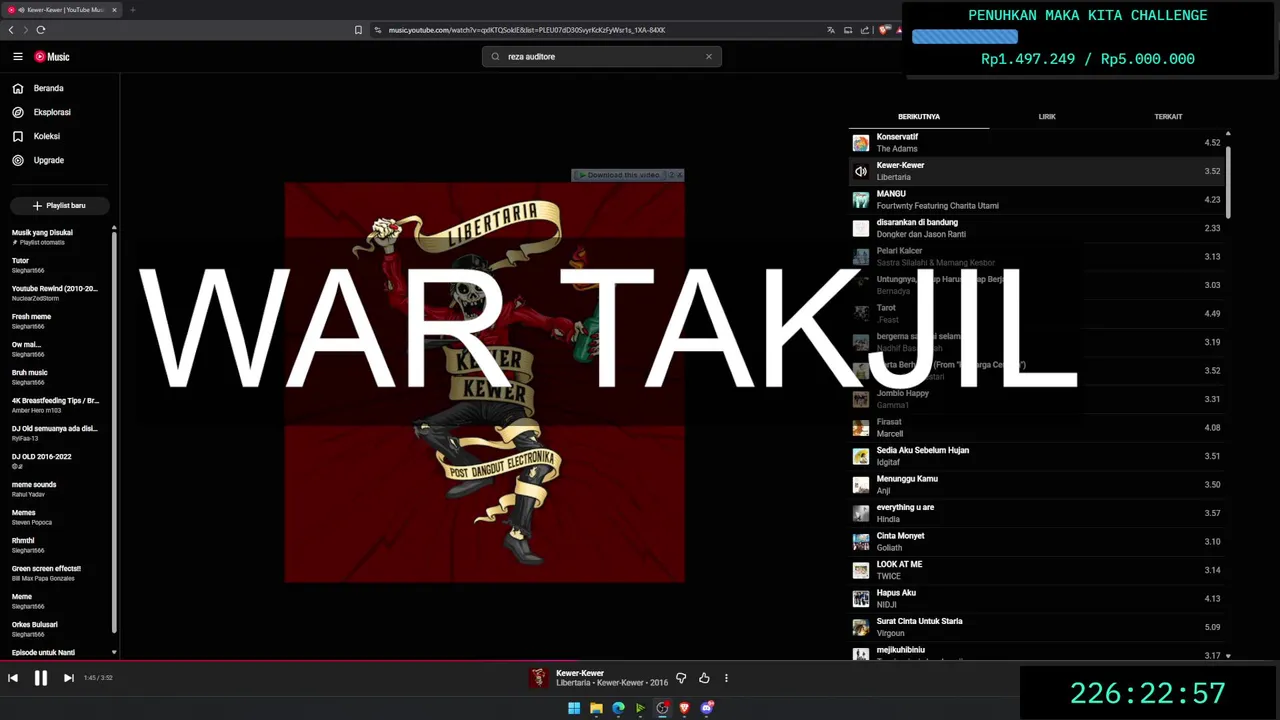Click the Brave shields icon
1280x720 pixels.
point(884,30)
